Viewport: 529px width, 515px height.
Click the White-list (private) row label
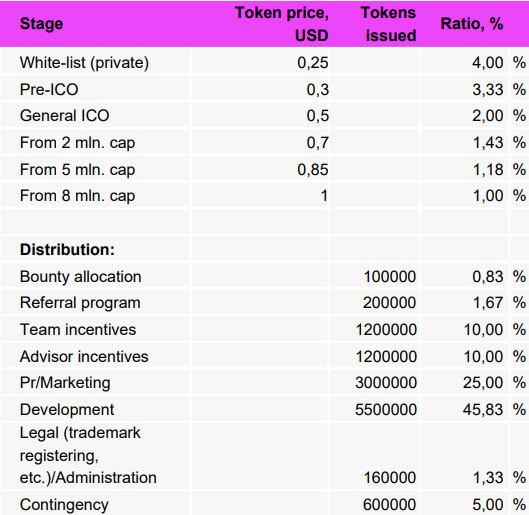click(x=84, y=63)
